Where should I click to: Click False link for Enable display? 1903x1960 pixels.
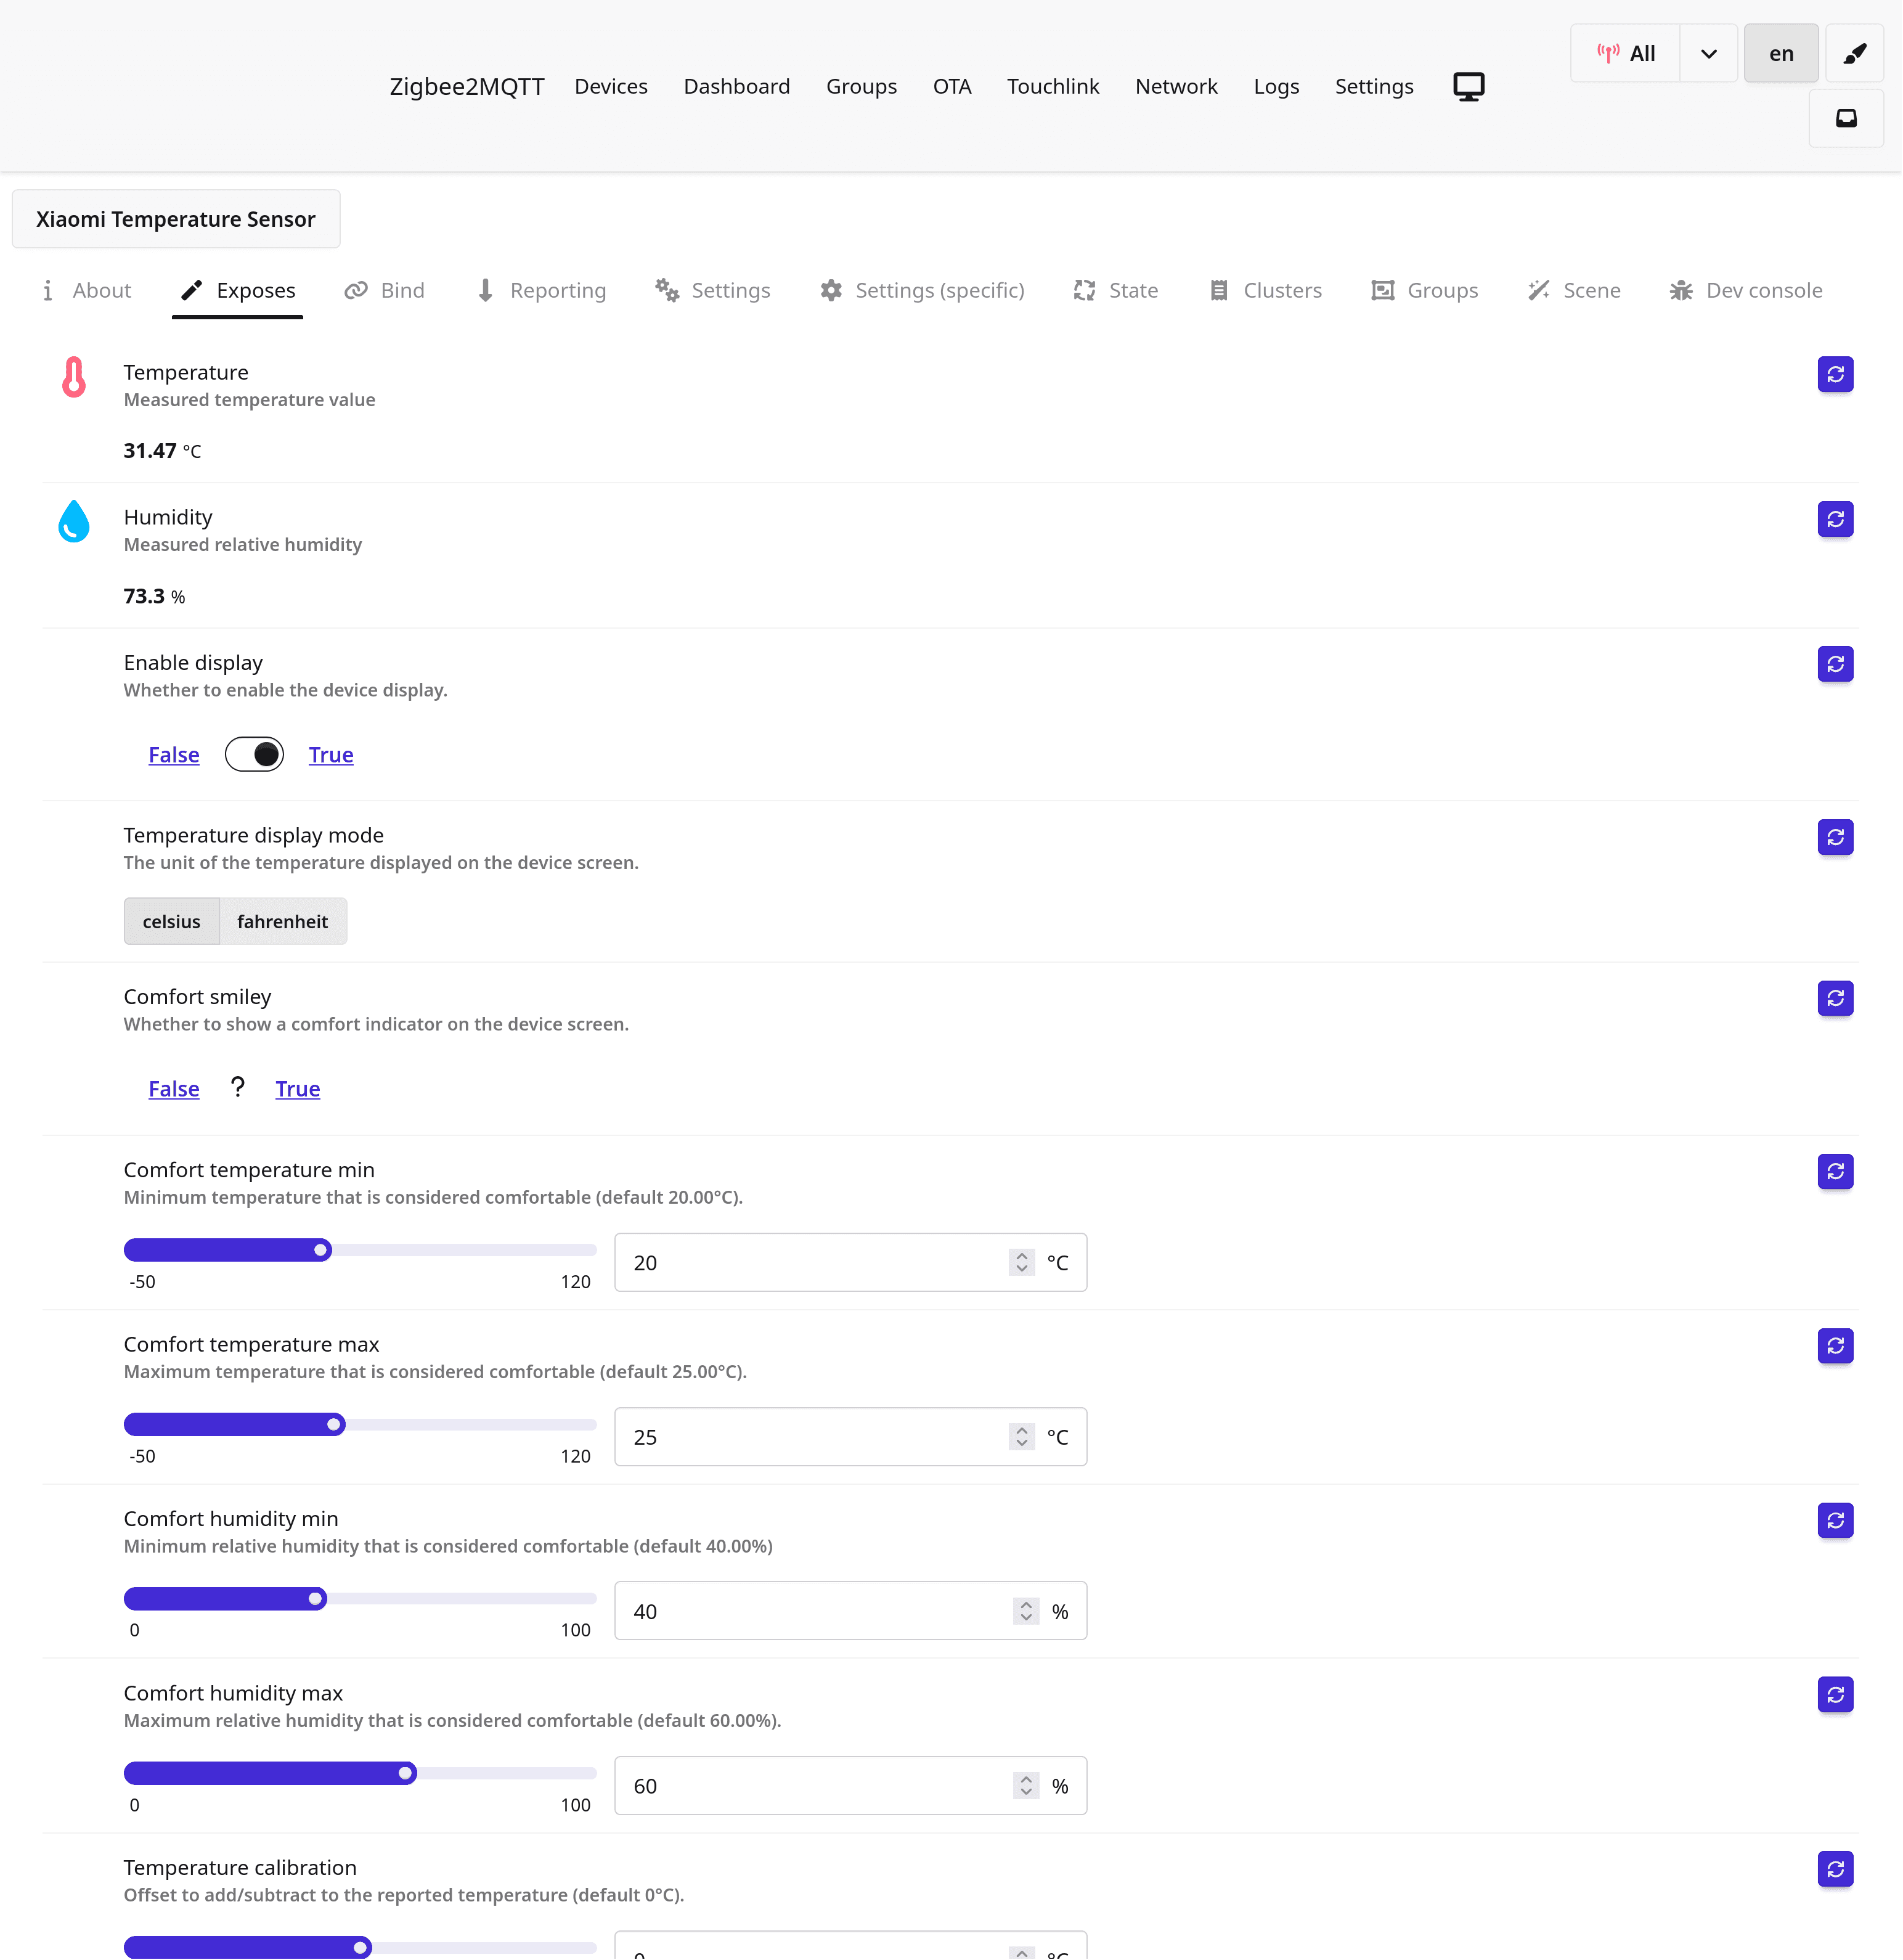tap(174, 755)
